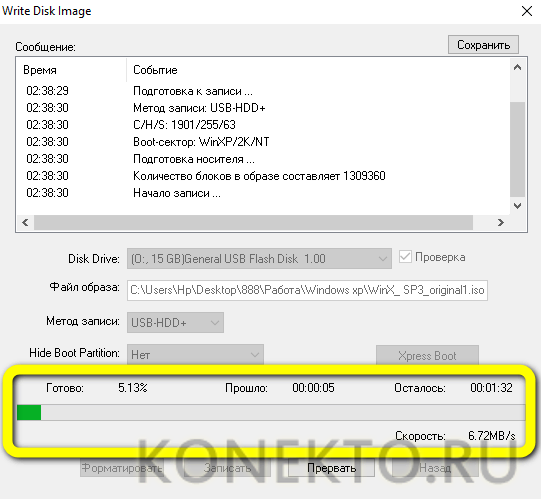
Task: Click the horizontal scrollbar thumb in log
Action: pyautogui.click(x=253, y=223)
